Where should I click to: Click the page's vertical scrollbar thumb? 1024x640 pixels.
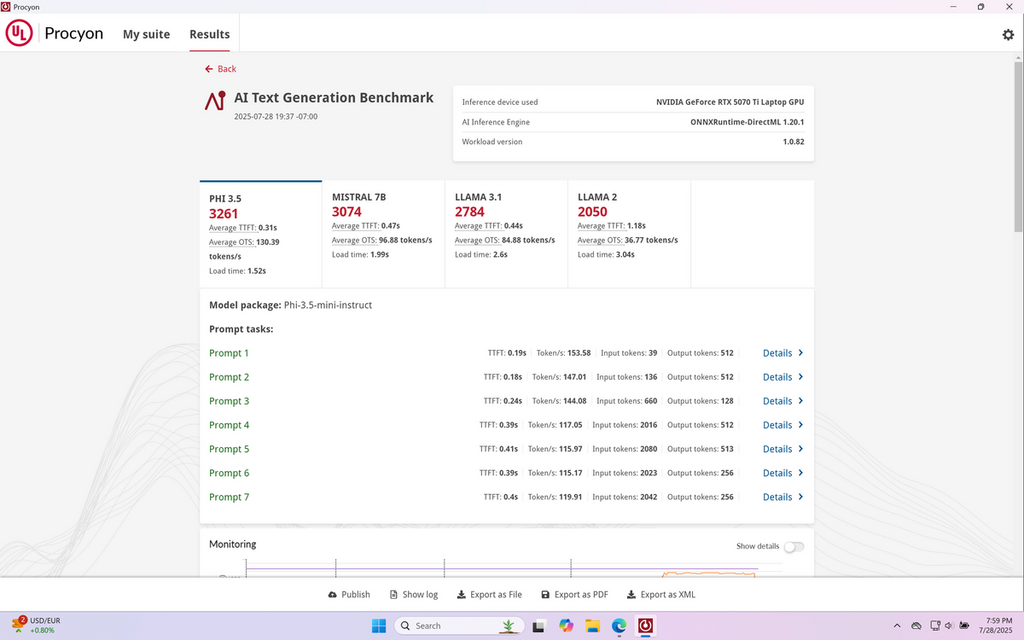tap(1018, 146)
